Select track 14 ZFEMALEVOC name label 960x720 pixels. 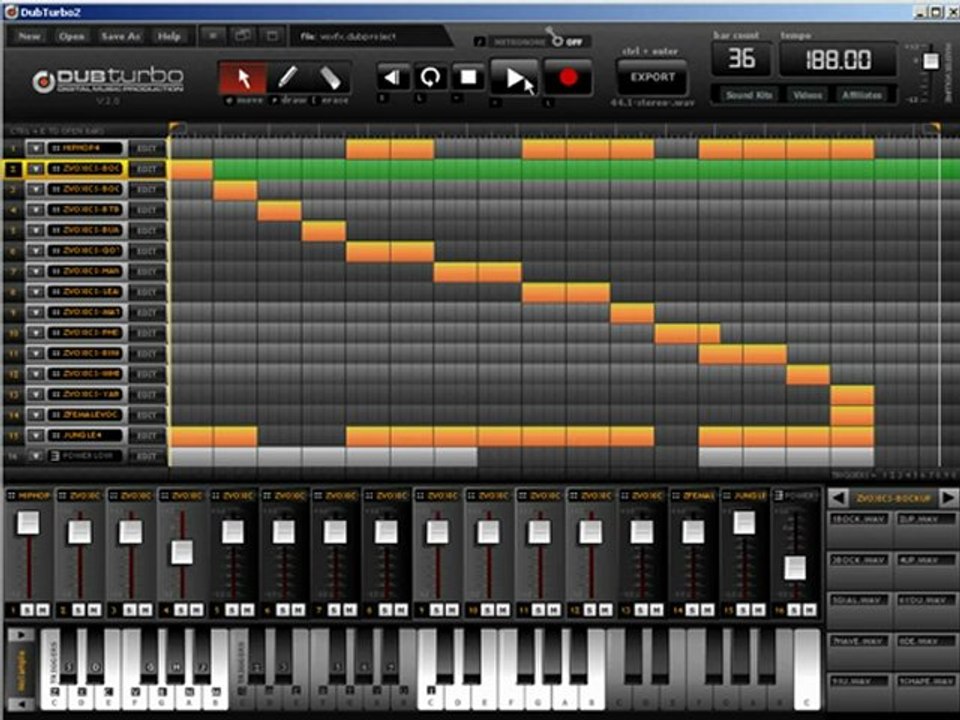[86, 415]
